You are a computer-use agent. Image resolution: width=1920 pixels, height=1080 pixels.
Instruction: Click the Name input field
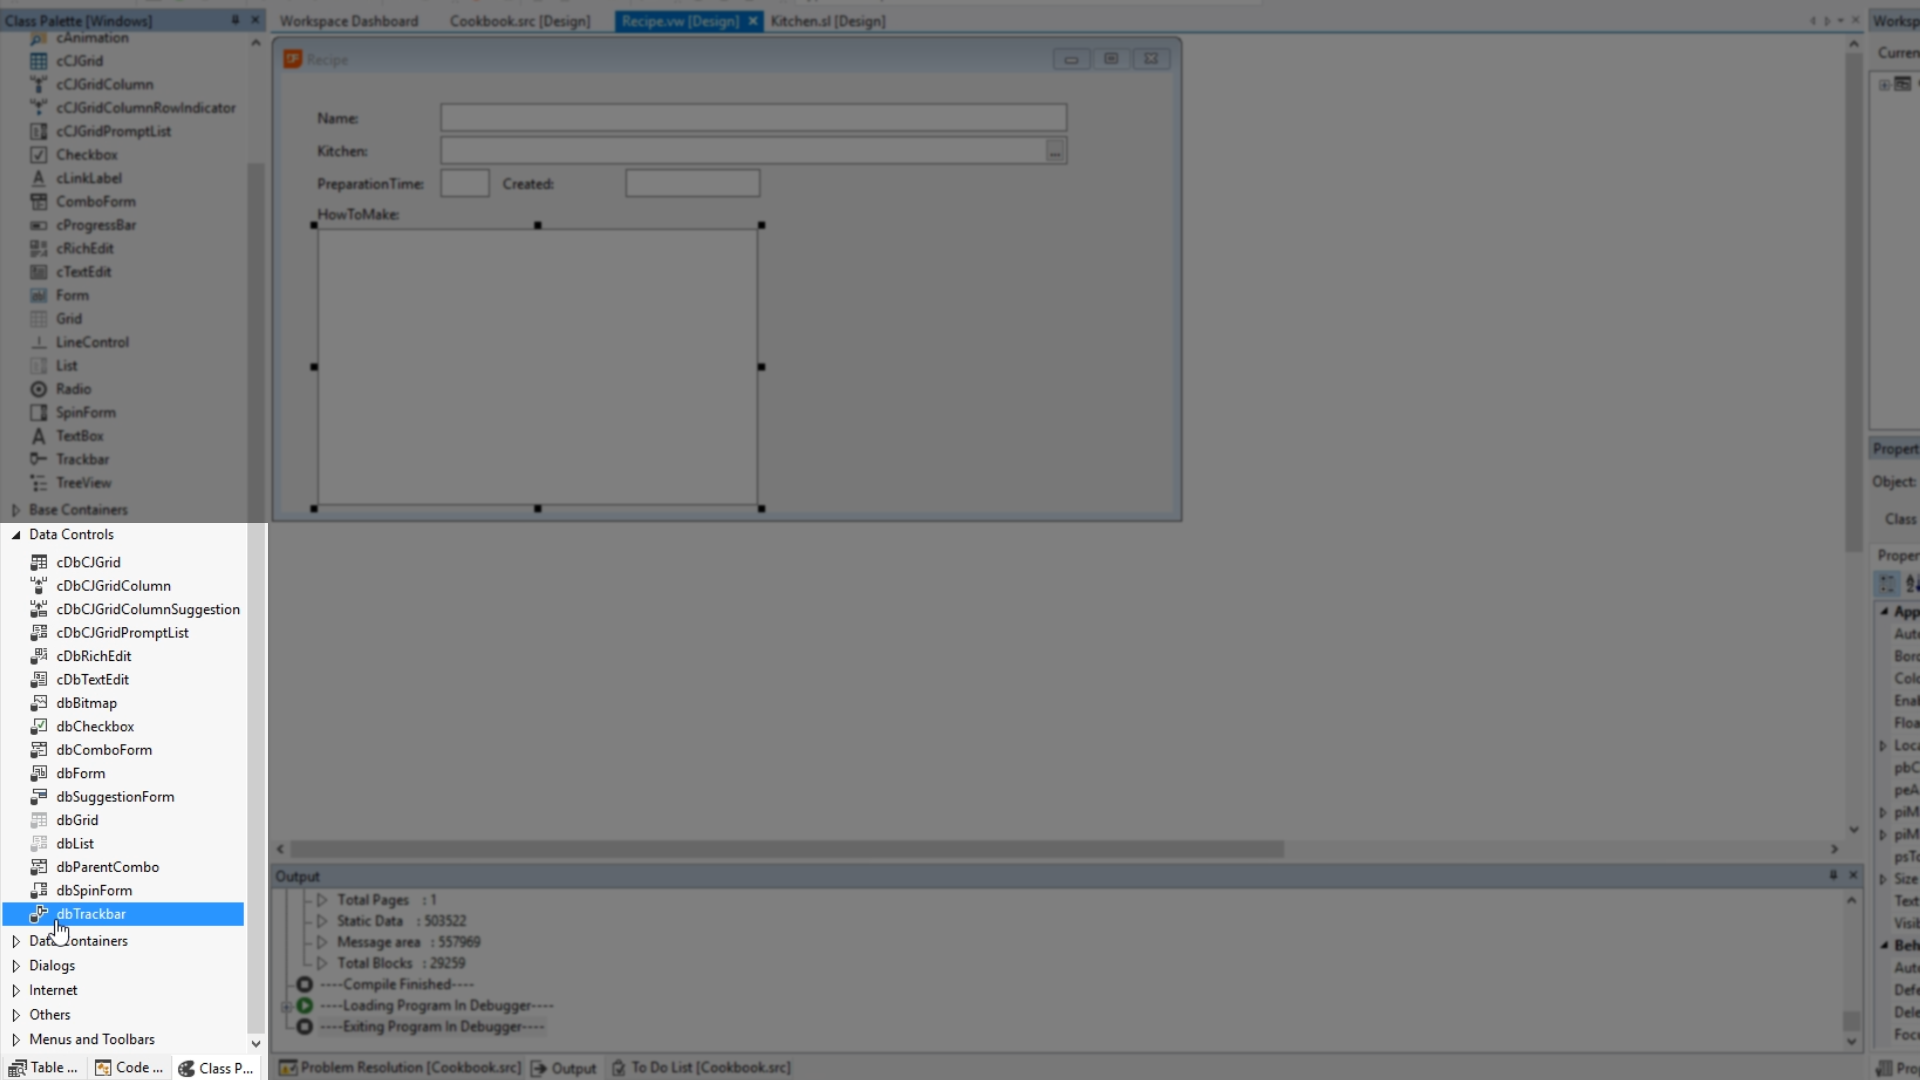click(x=753, y=118)
